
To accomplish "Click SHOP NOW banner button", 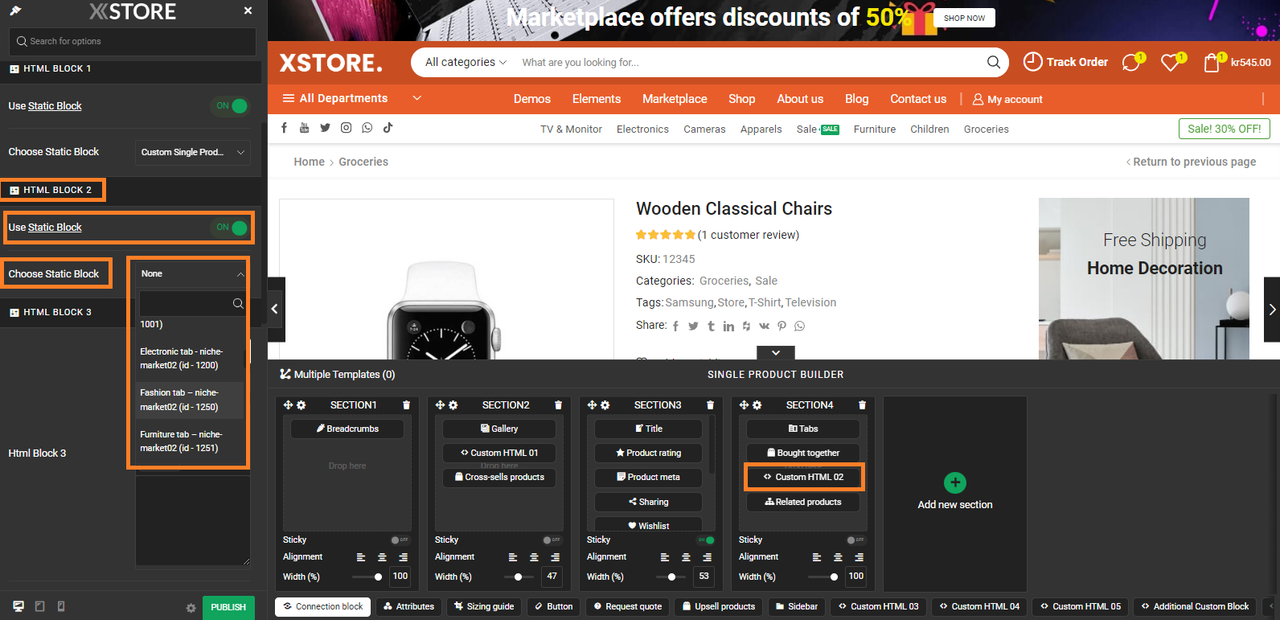I will [964, 18].
